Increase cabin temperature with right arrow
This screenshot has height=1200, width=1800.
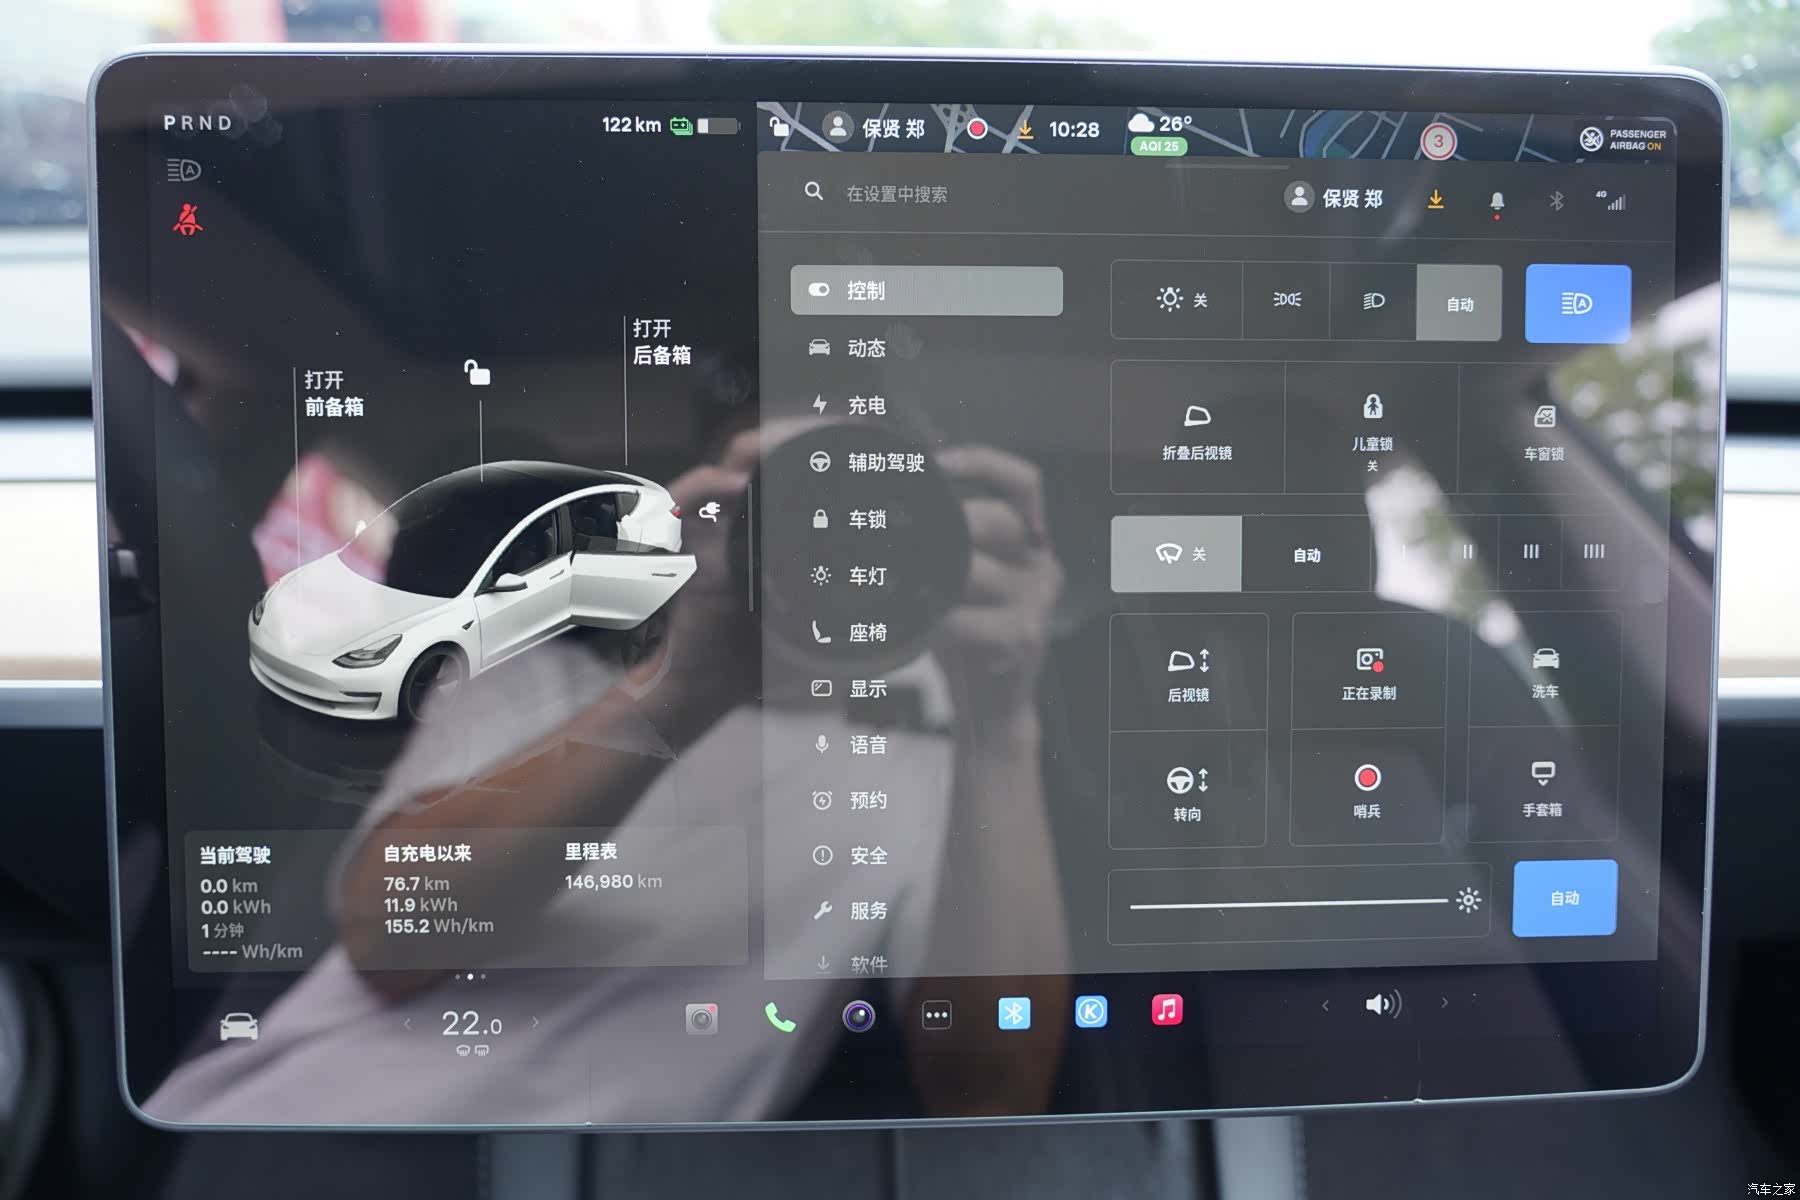536,1022
